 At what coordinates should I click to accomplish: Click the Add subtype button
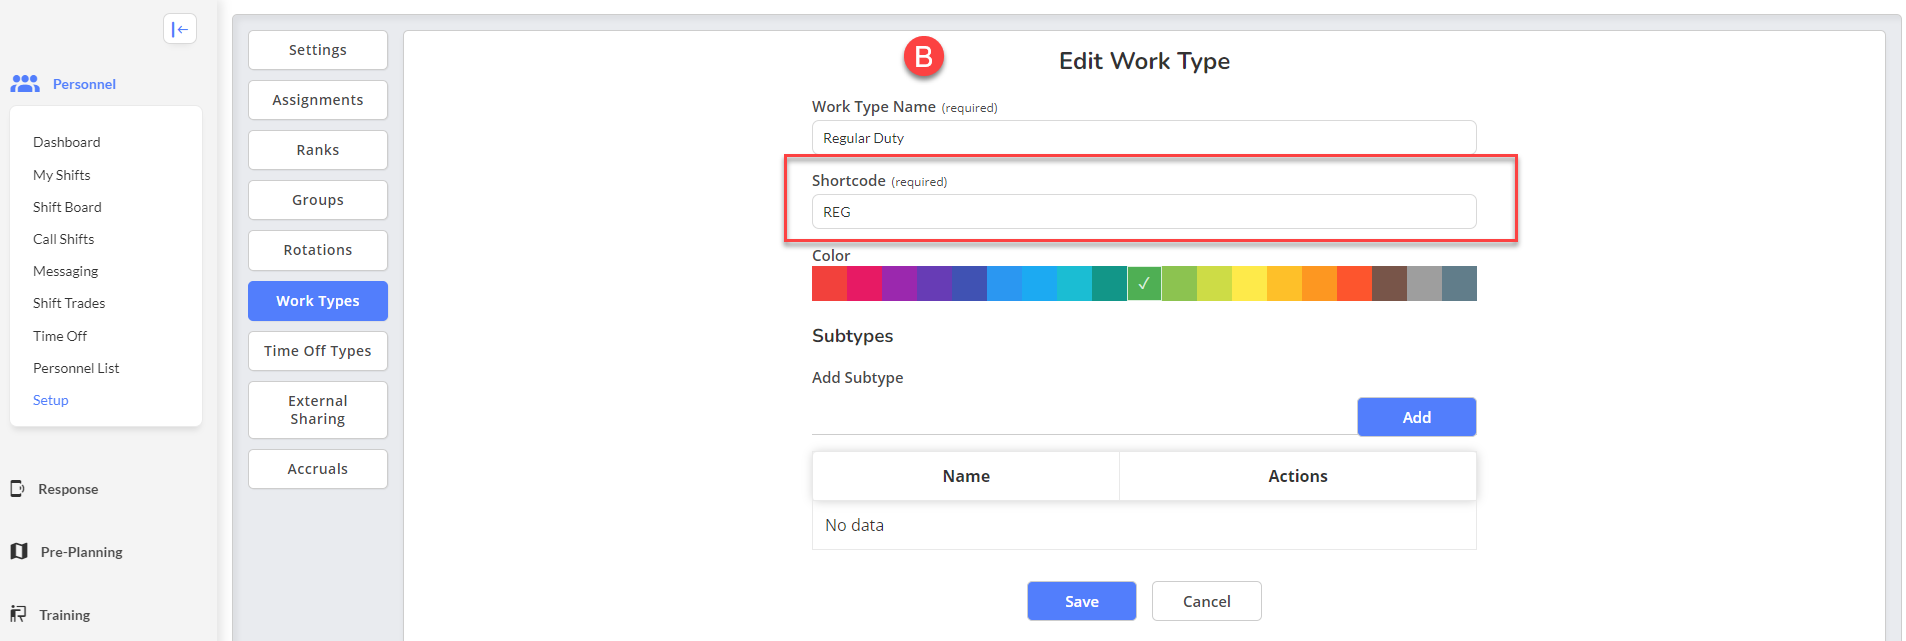[x=1416, y=417]
